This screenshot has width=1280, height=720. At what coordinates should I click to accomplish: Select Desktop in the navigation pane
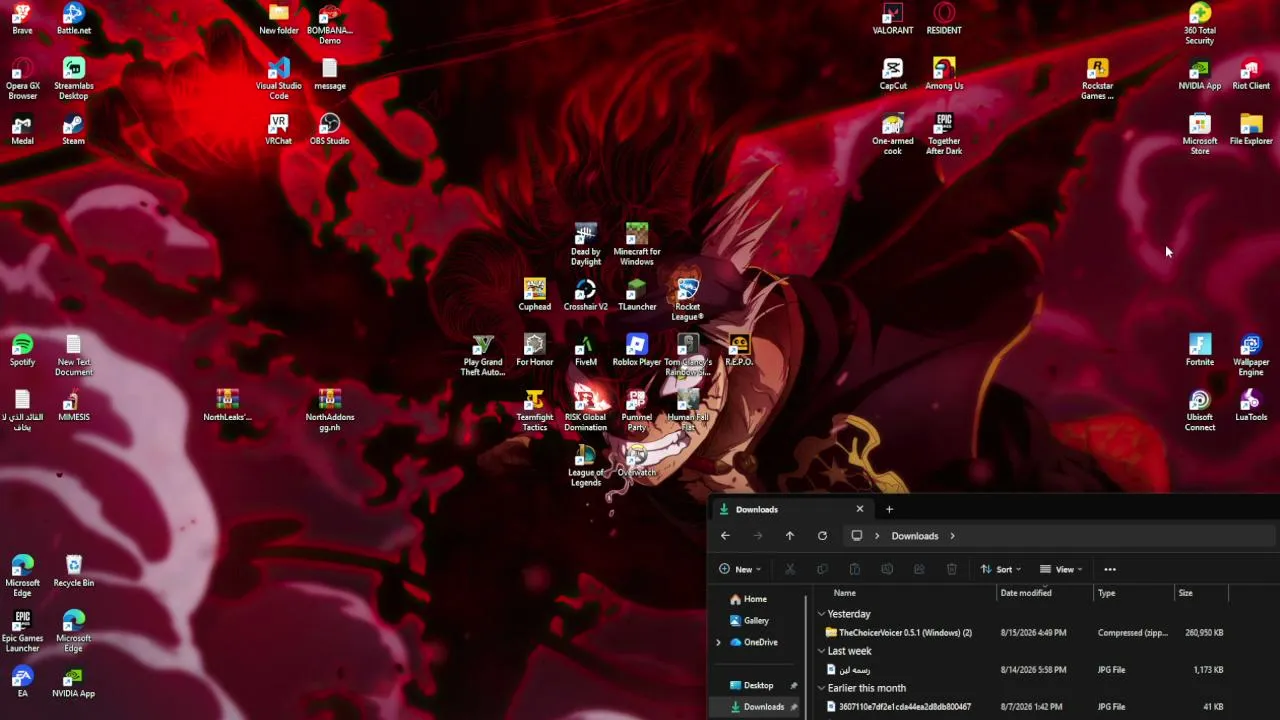click(760, 685)
